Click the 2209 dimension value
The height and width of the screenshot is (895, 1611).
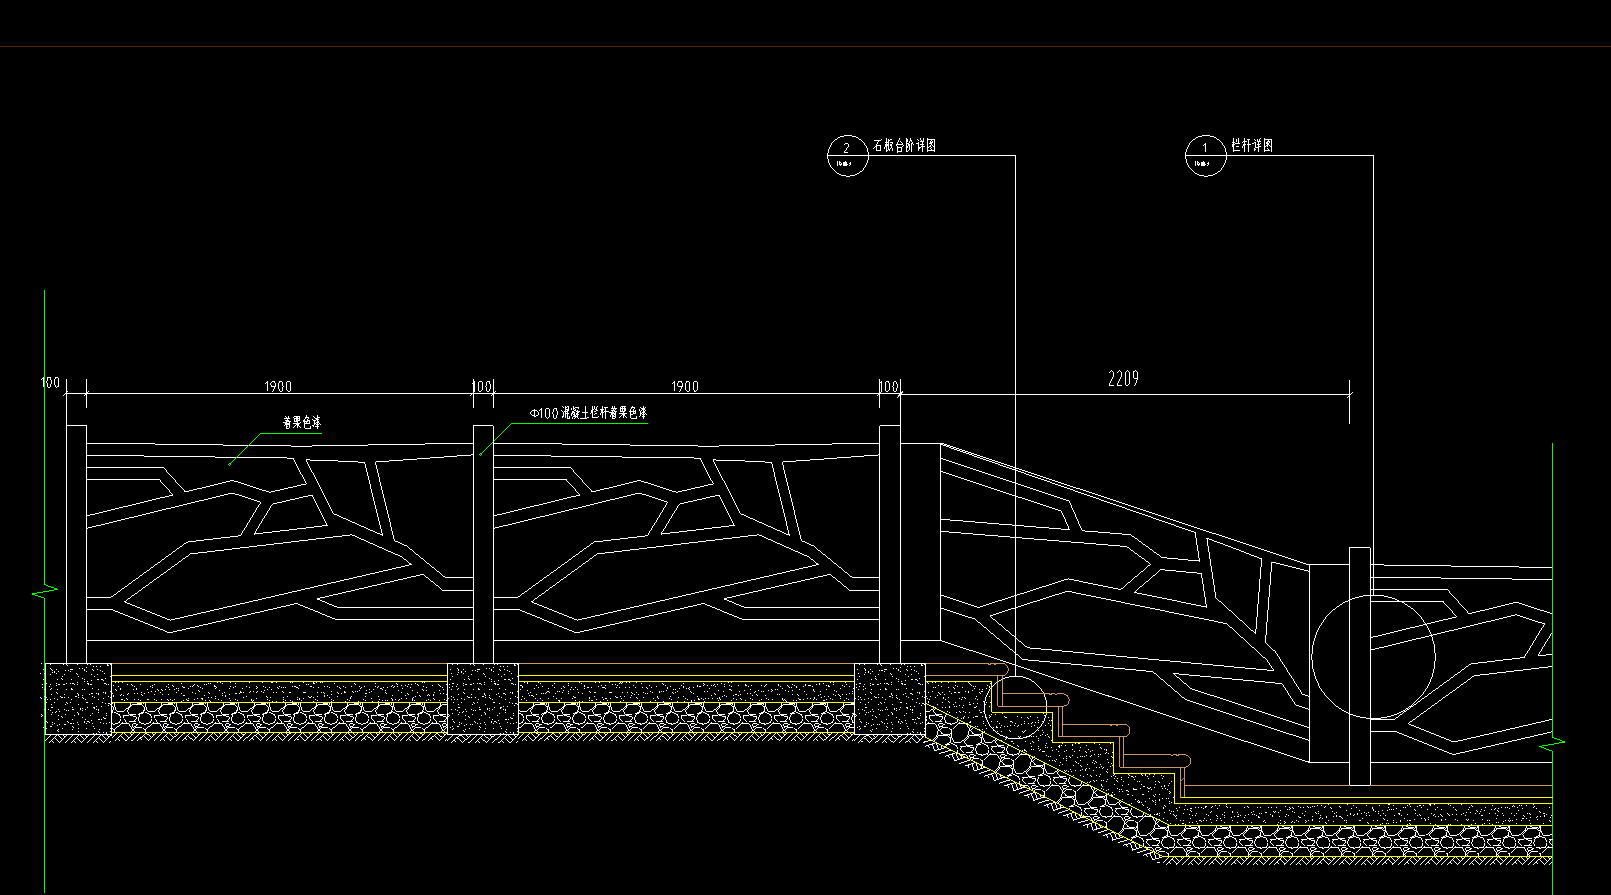tap(1123, 379)
